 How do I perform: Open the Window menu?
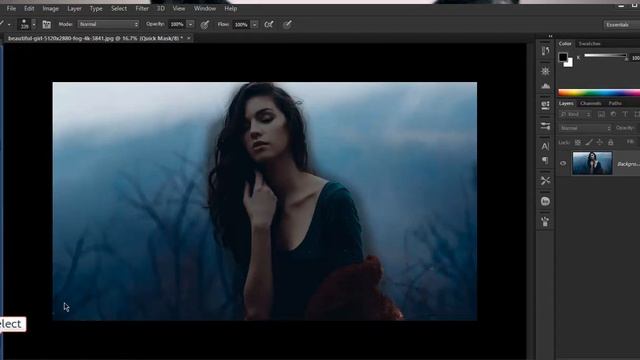point(205,8)
